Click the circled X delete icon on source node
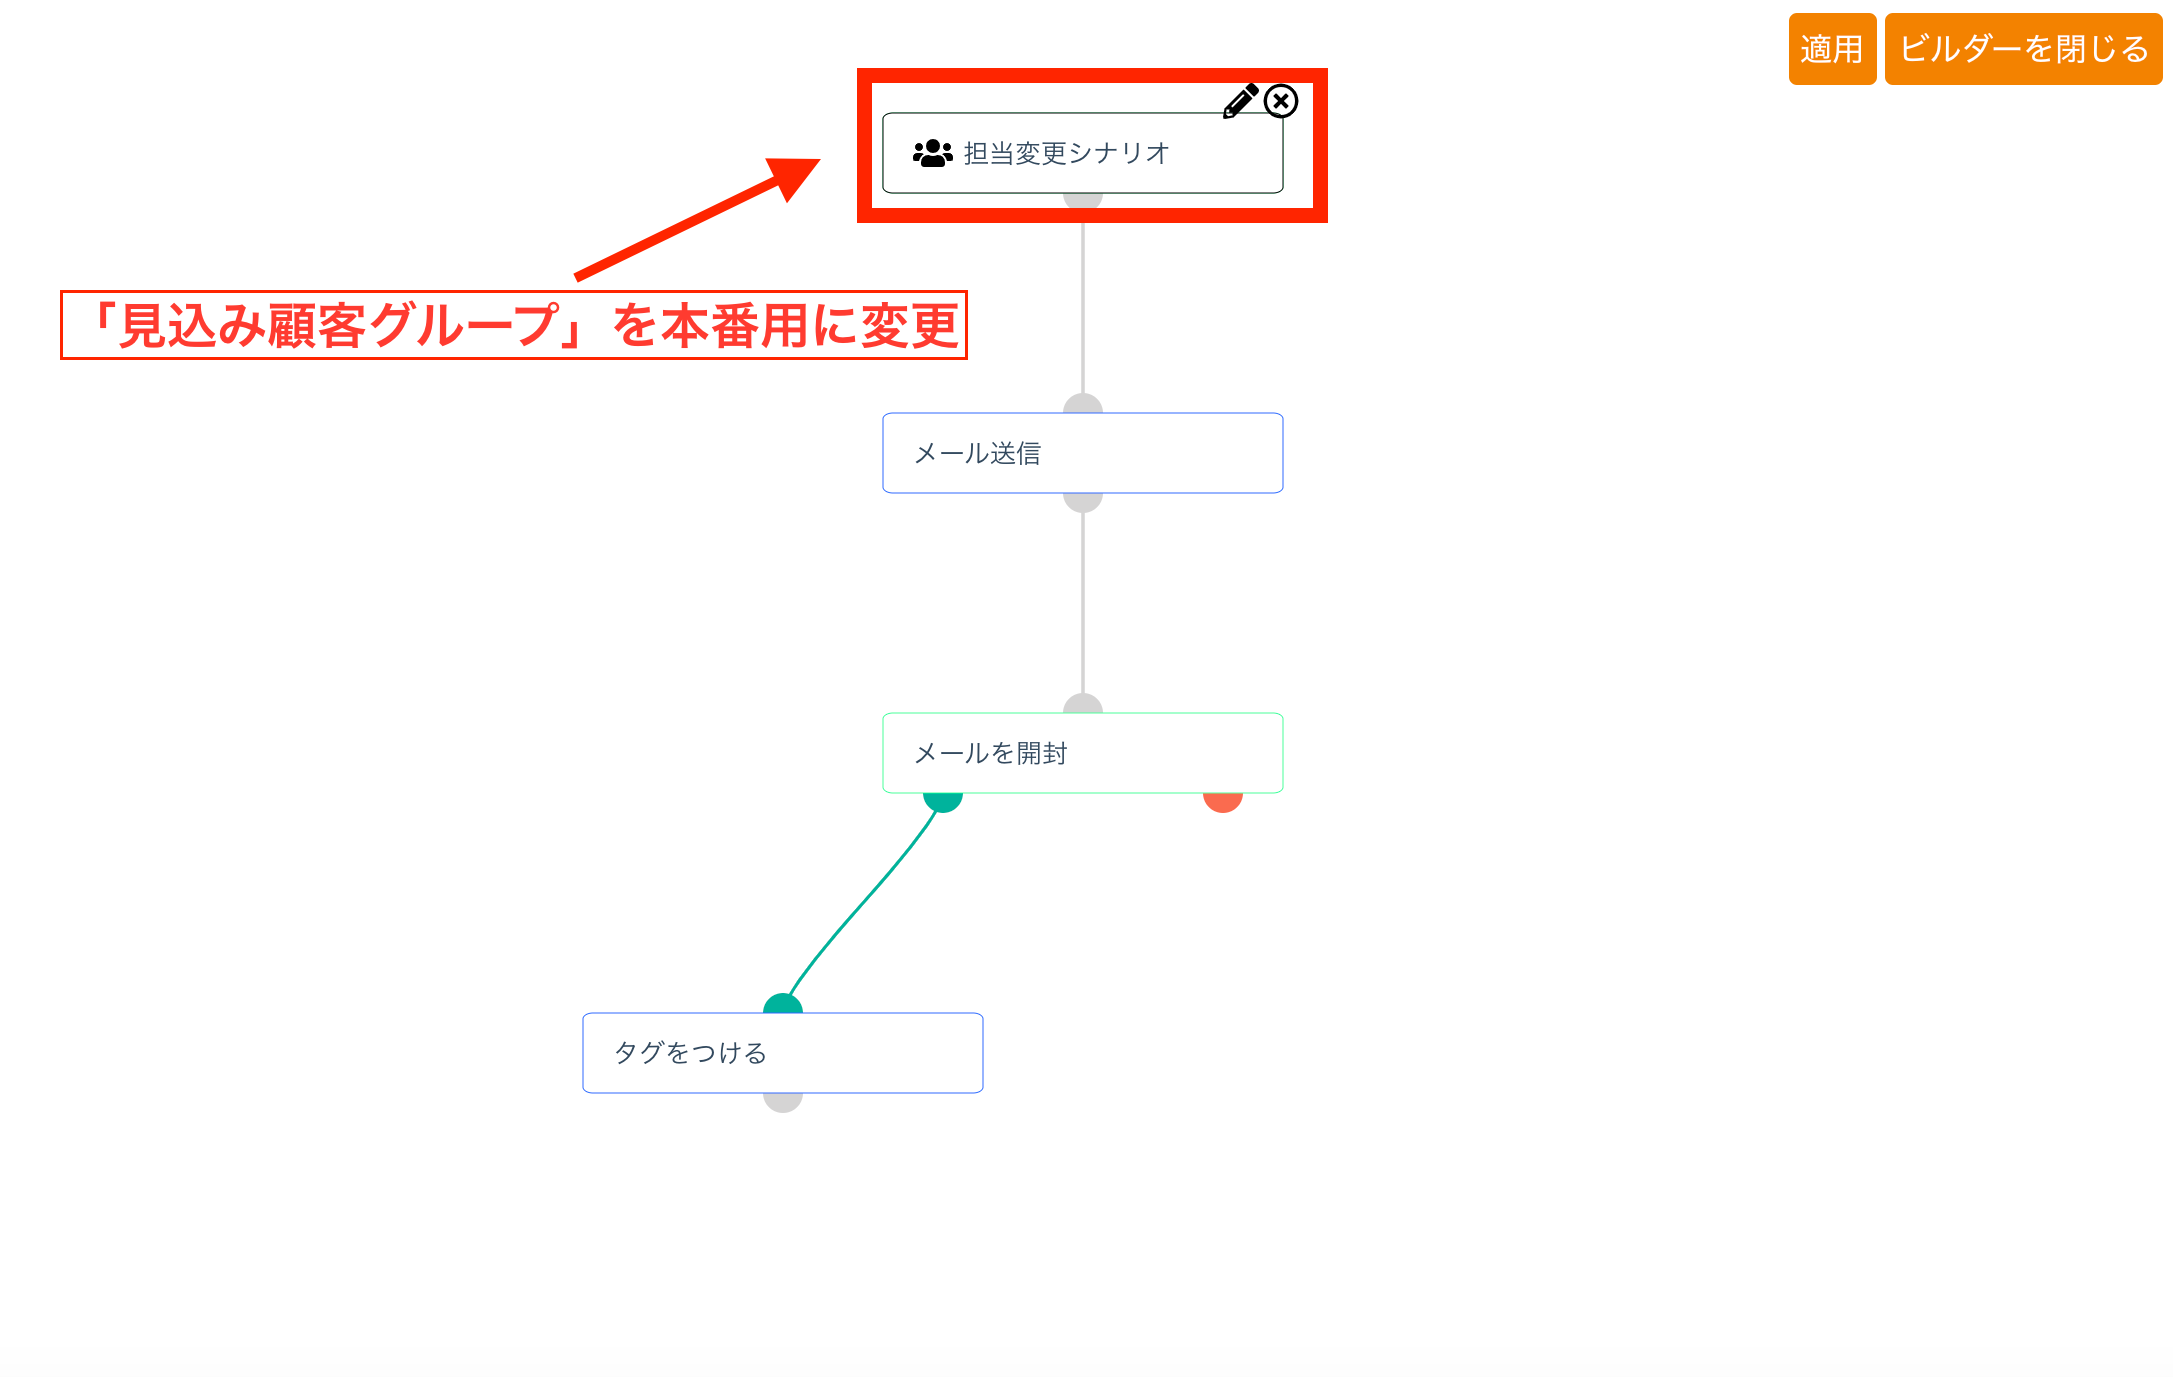 [x=1281, y=101]
